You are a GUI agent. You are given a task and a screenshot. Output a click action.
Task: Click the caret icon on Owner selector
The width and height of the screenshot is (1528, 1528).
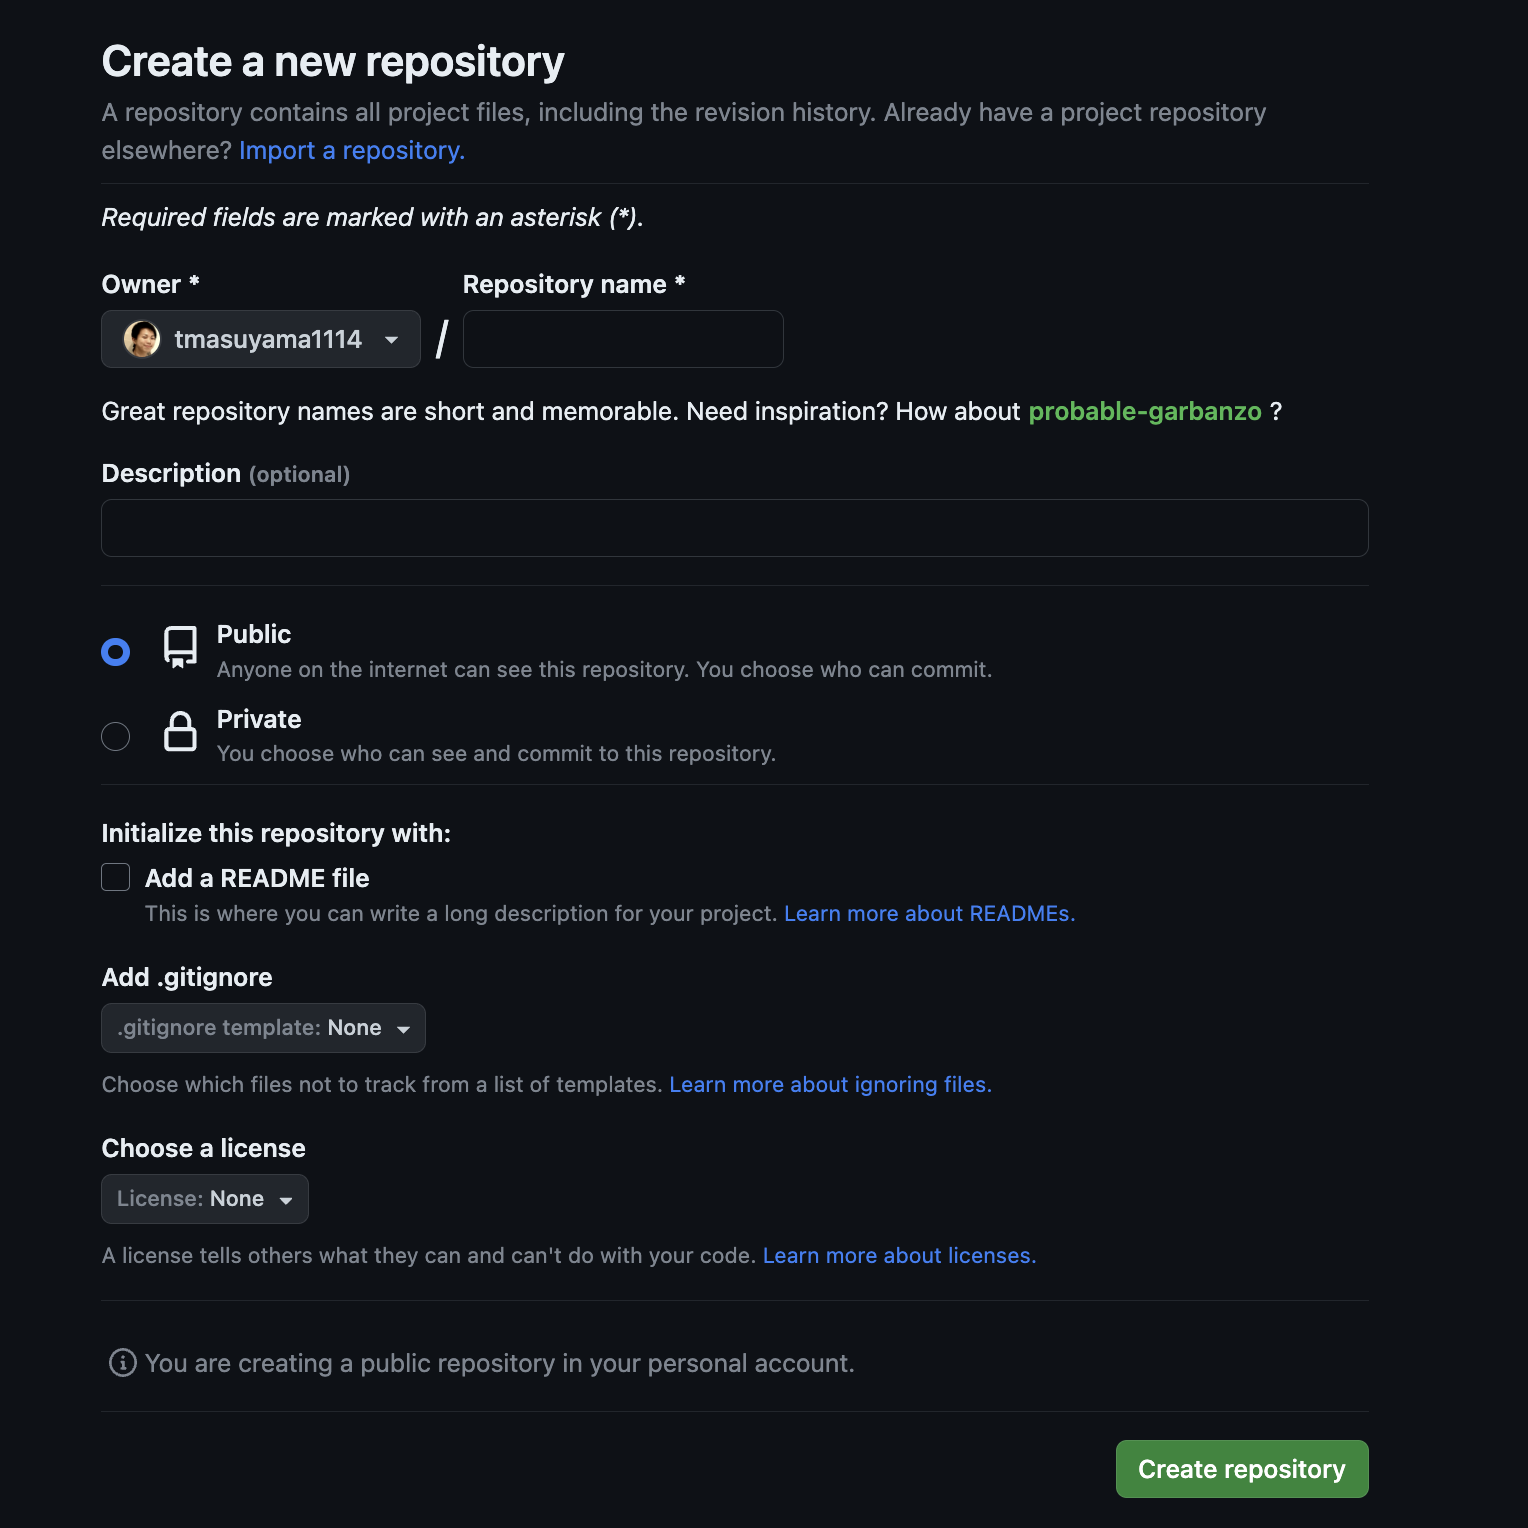[391, 339]
